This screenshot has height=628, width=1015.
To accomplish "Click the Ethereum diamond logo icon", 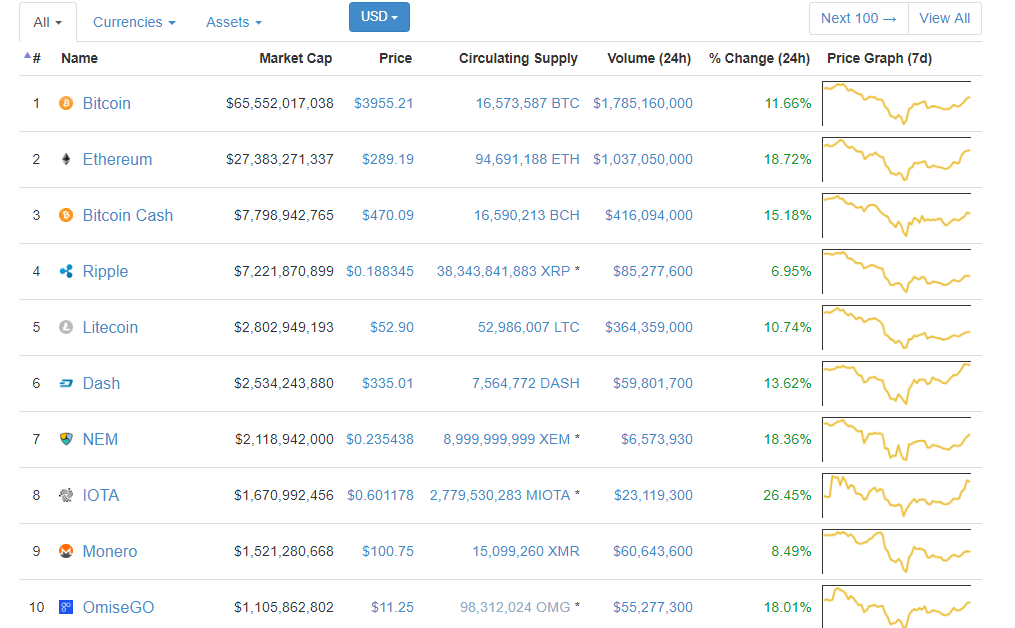I will (x=66, y=159).
